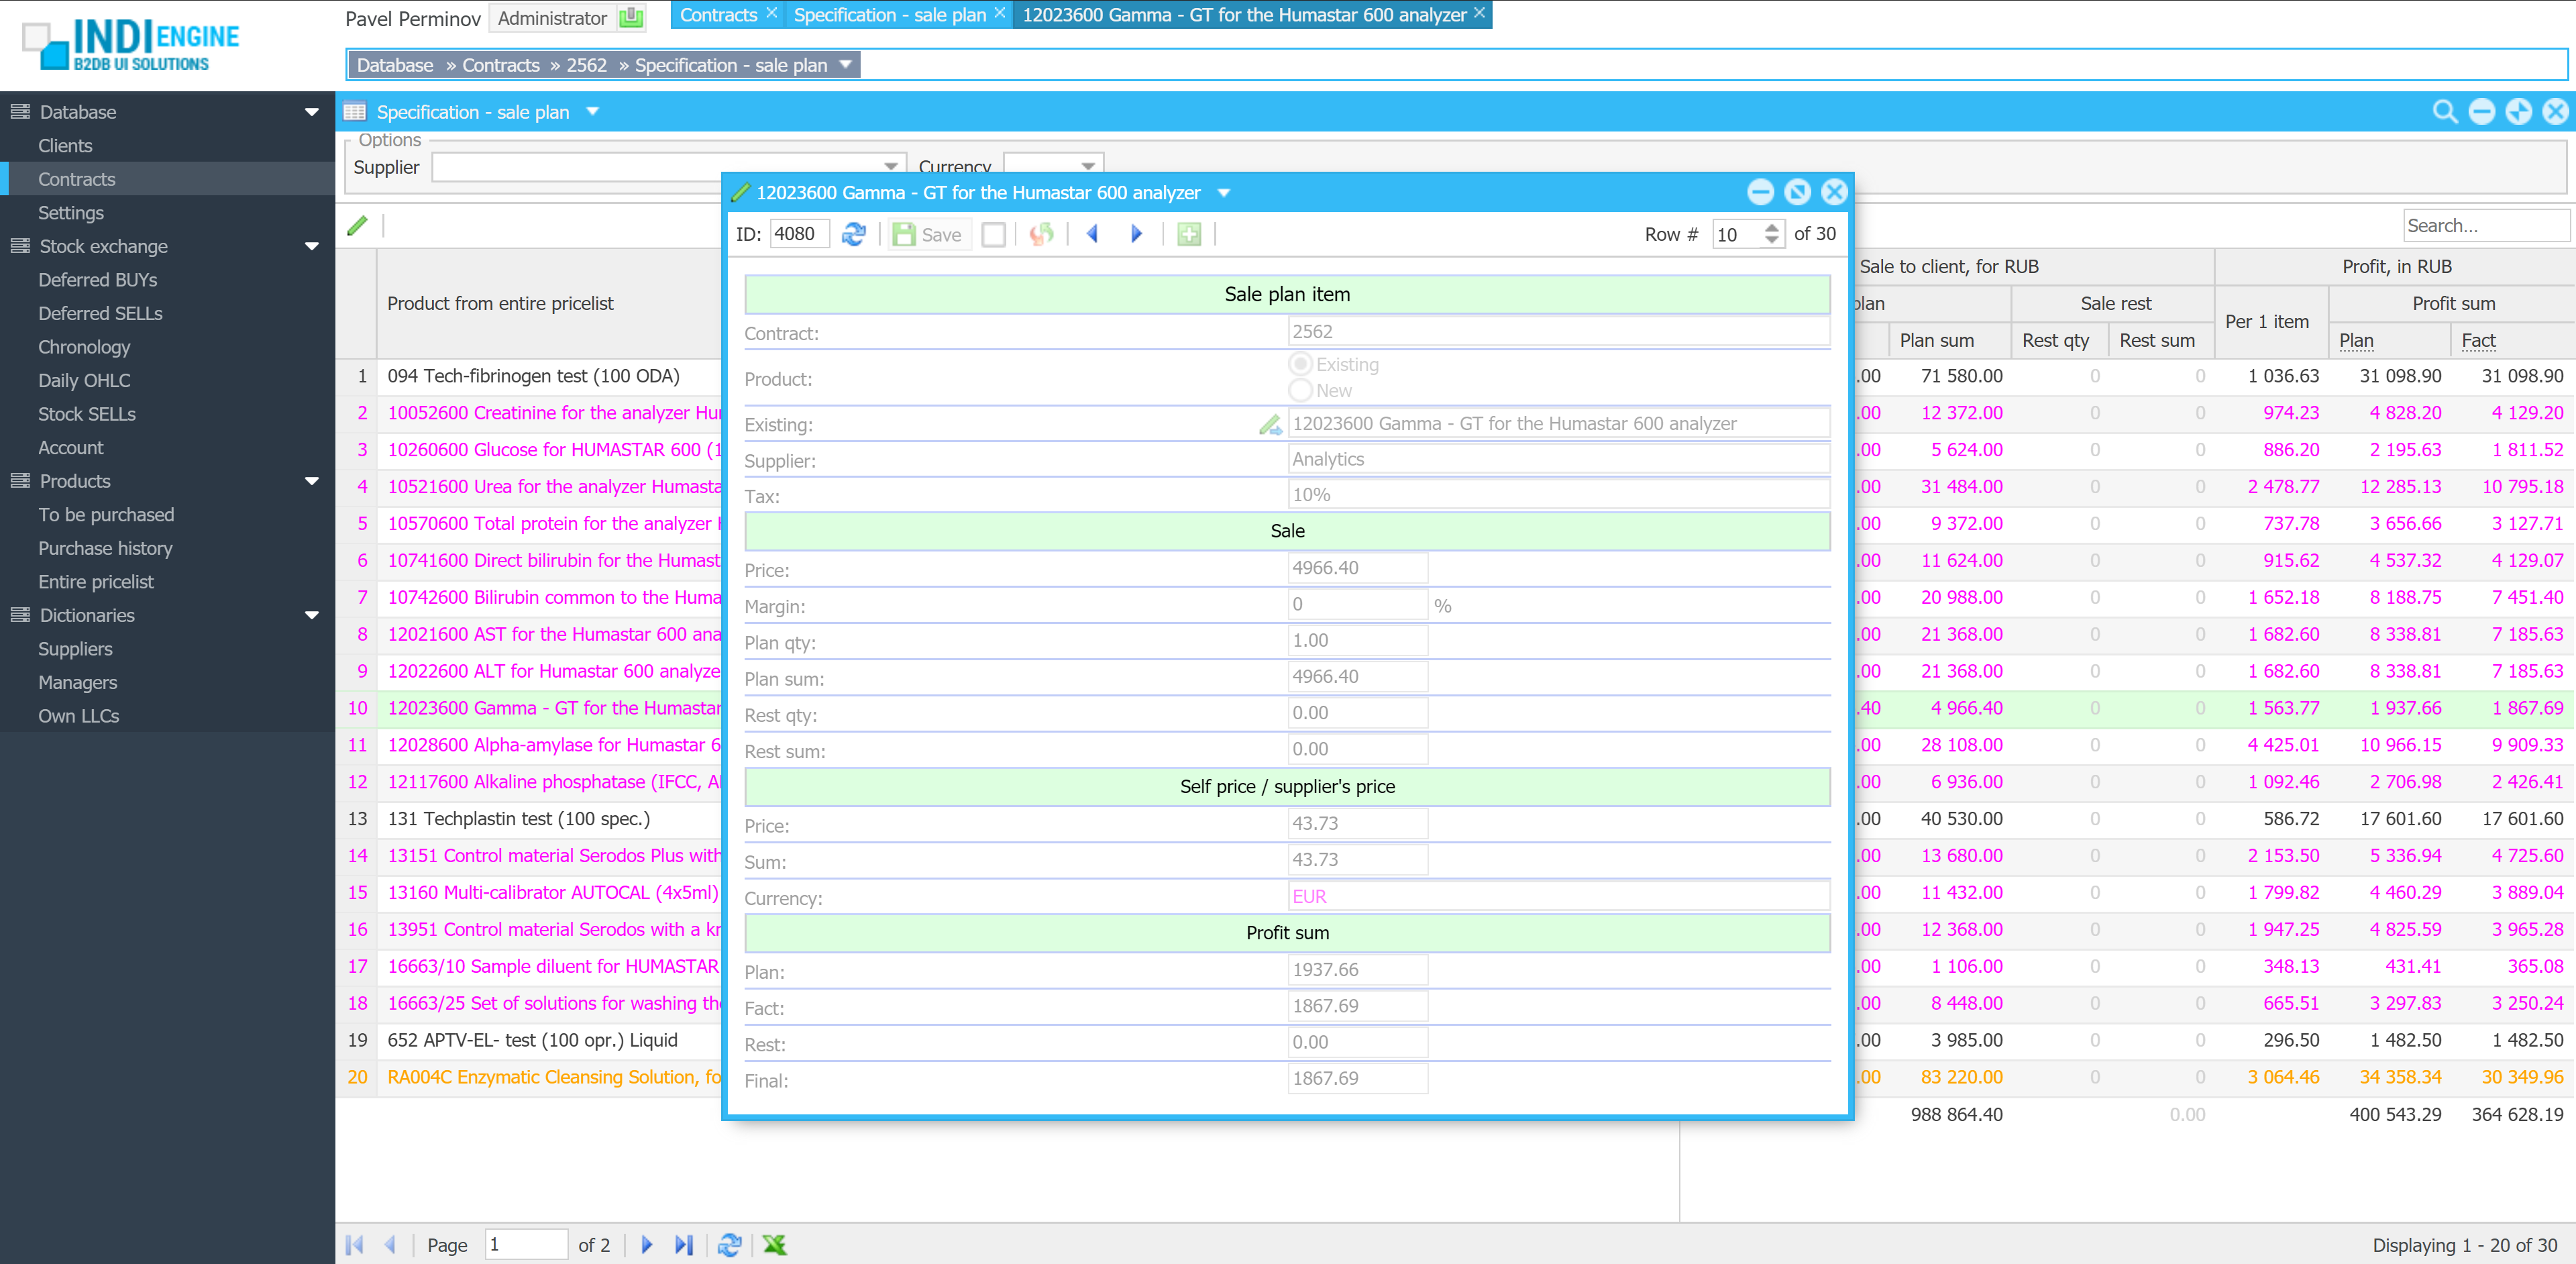Viewport: 2576px width, 1264px height.
Task: Click the Save button in dialog
Action: pos(928,234)
